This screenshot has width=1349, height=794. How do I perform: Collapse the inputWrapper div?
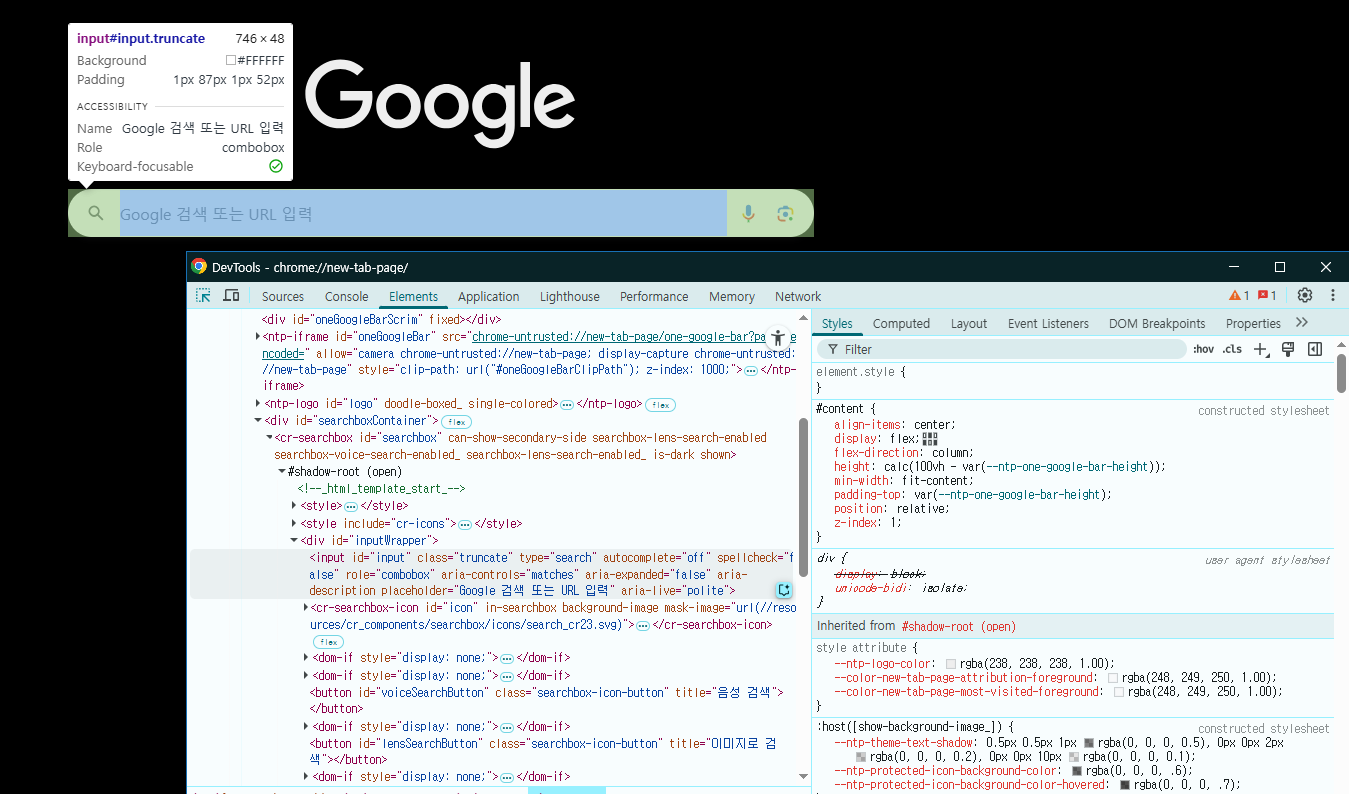pos(294,540)
